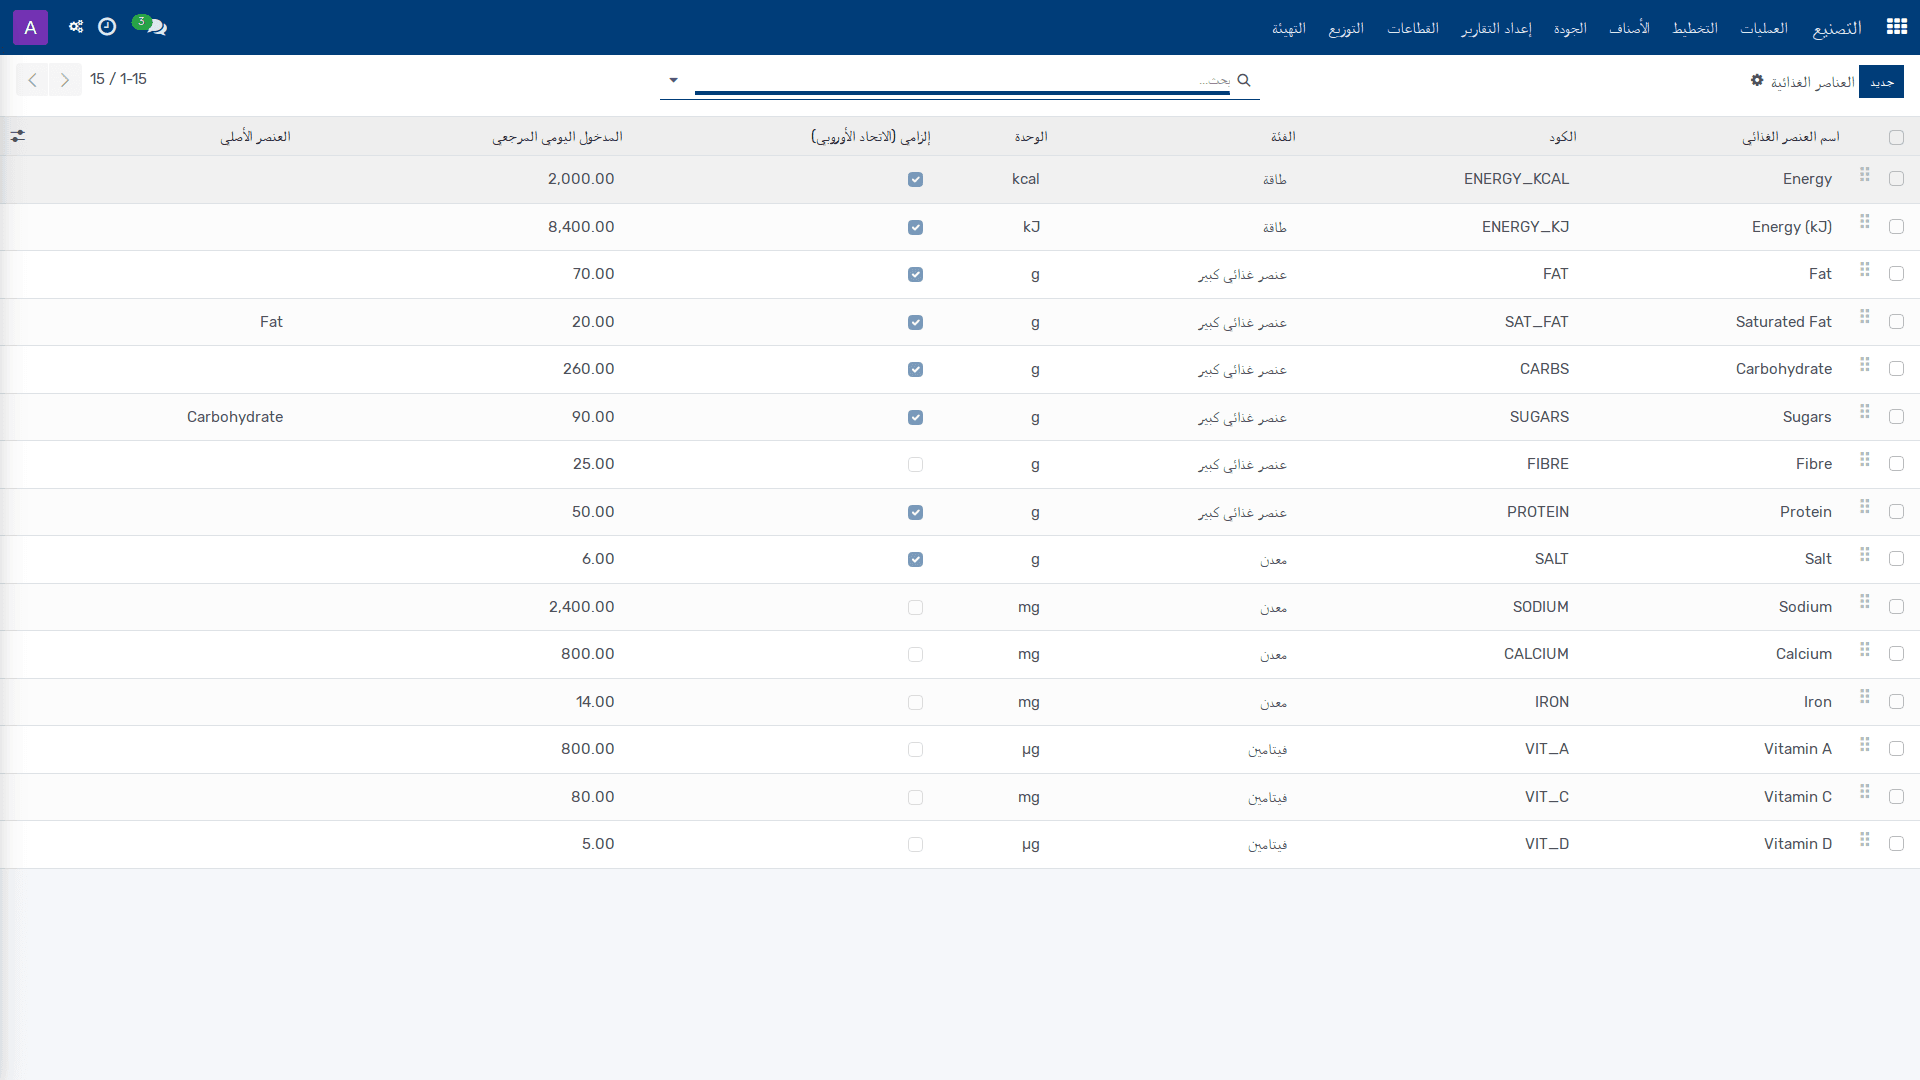Open the الأصناف menu
The width and height of the screenshot is (1920, 1080).
1629,28
